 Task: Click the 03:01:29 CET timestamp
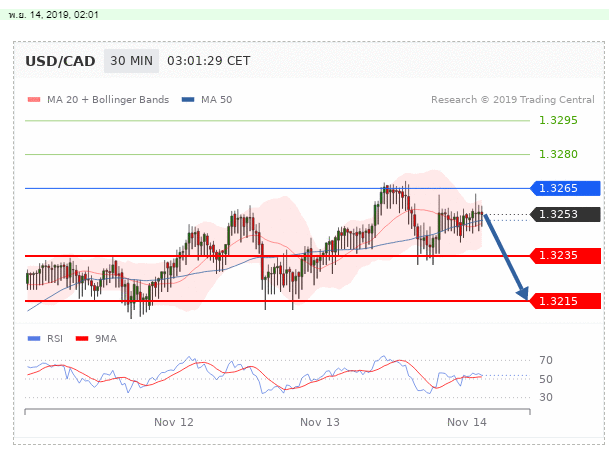click(x=209, y=61)
